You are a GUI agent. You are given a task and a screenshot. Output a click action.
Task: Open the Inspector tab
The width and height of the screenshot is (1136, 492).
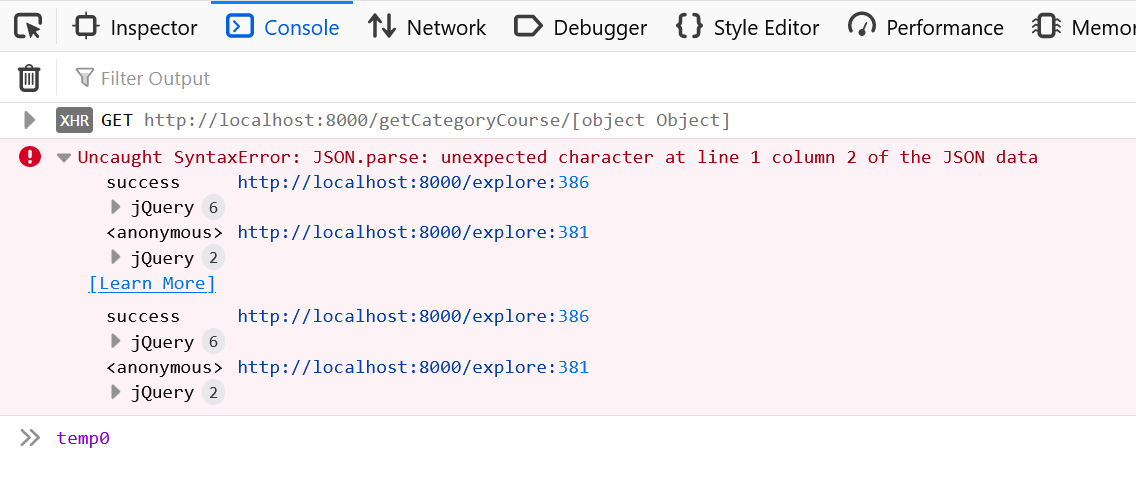coord(136,27)
